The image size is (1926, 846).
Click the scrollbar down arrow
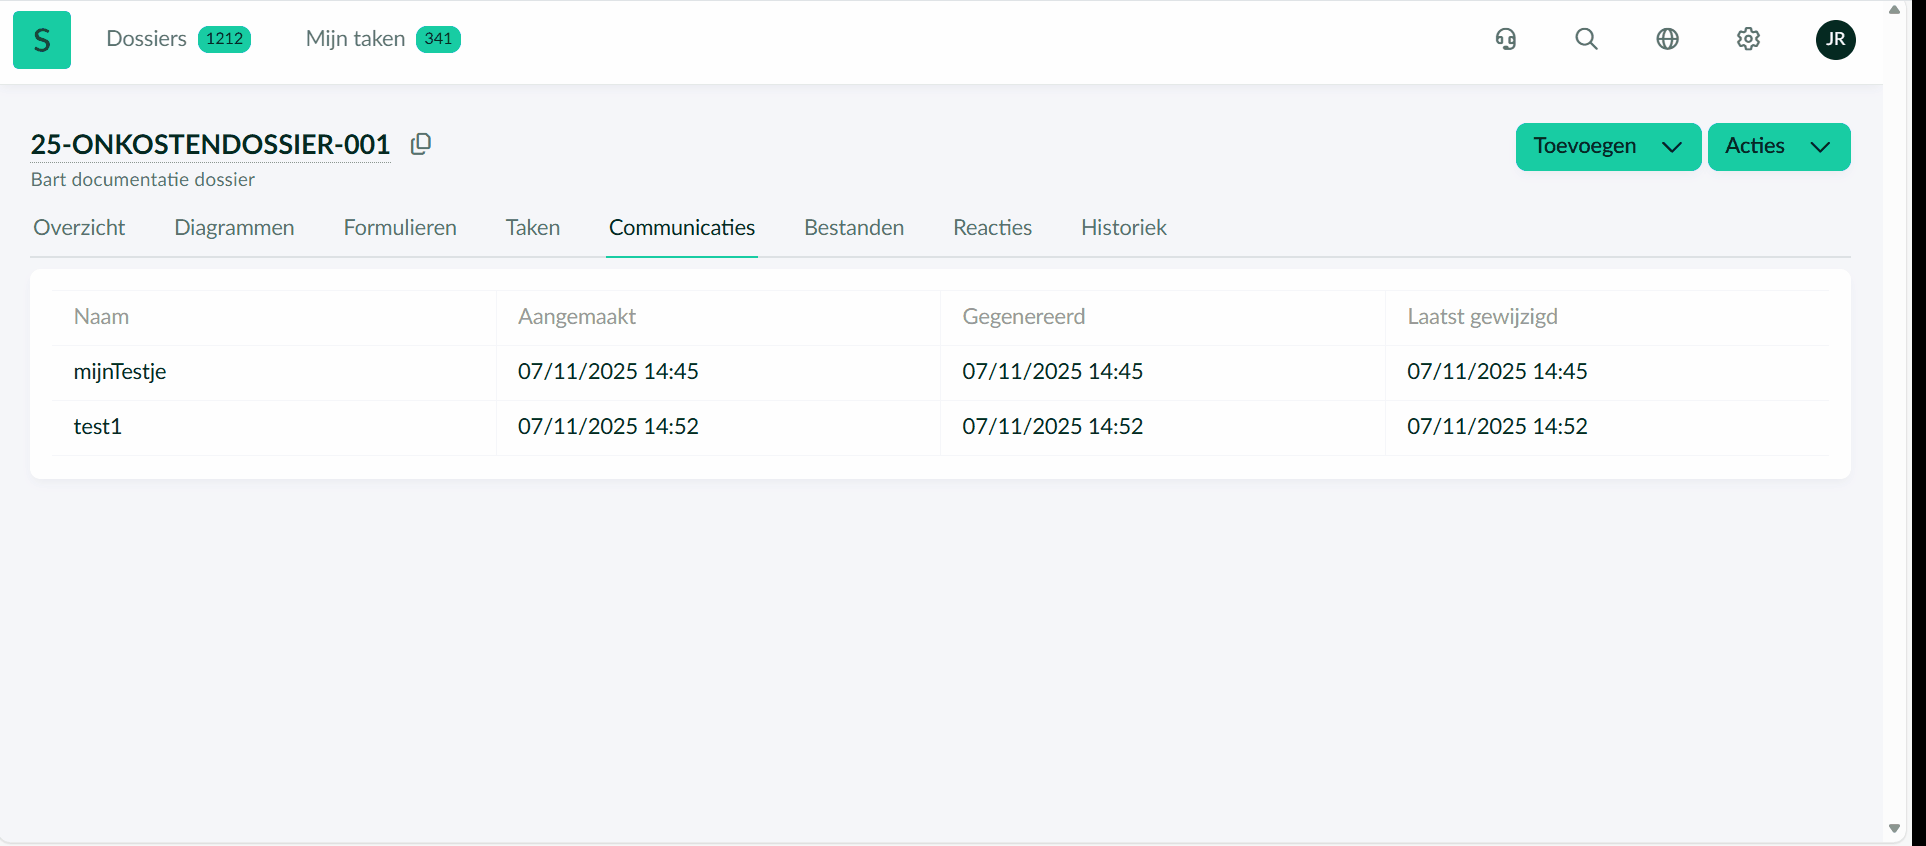pos(1894,828)
